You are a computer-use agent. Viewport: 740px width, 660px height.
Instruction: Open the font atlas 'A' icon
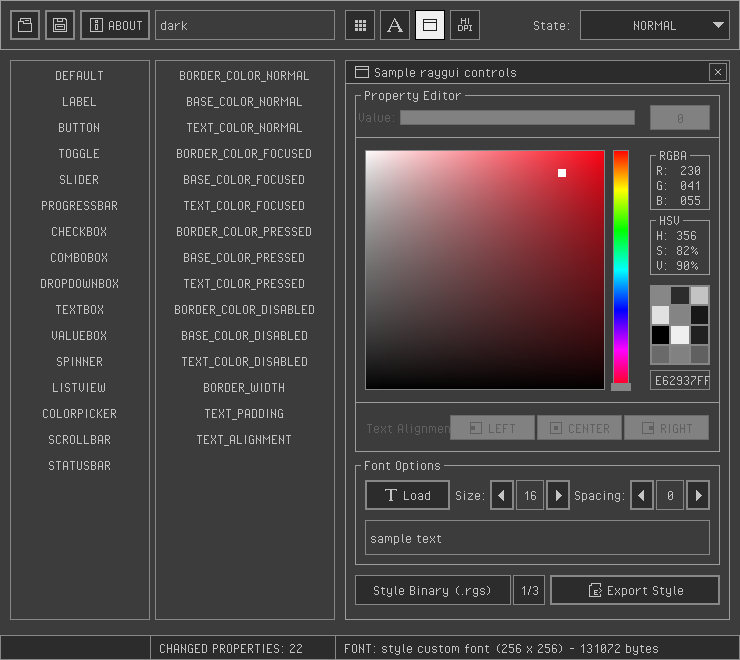(395, 25)
